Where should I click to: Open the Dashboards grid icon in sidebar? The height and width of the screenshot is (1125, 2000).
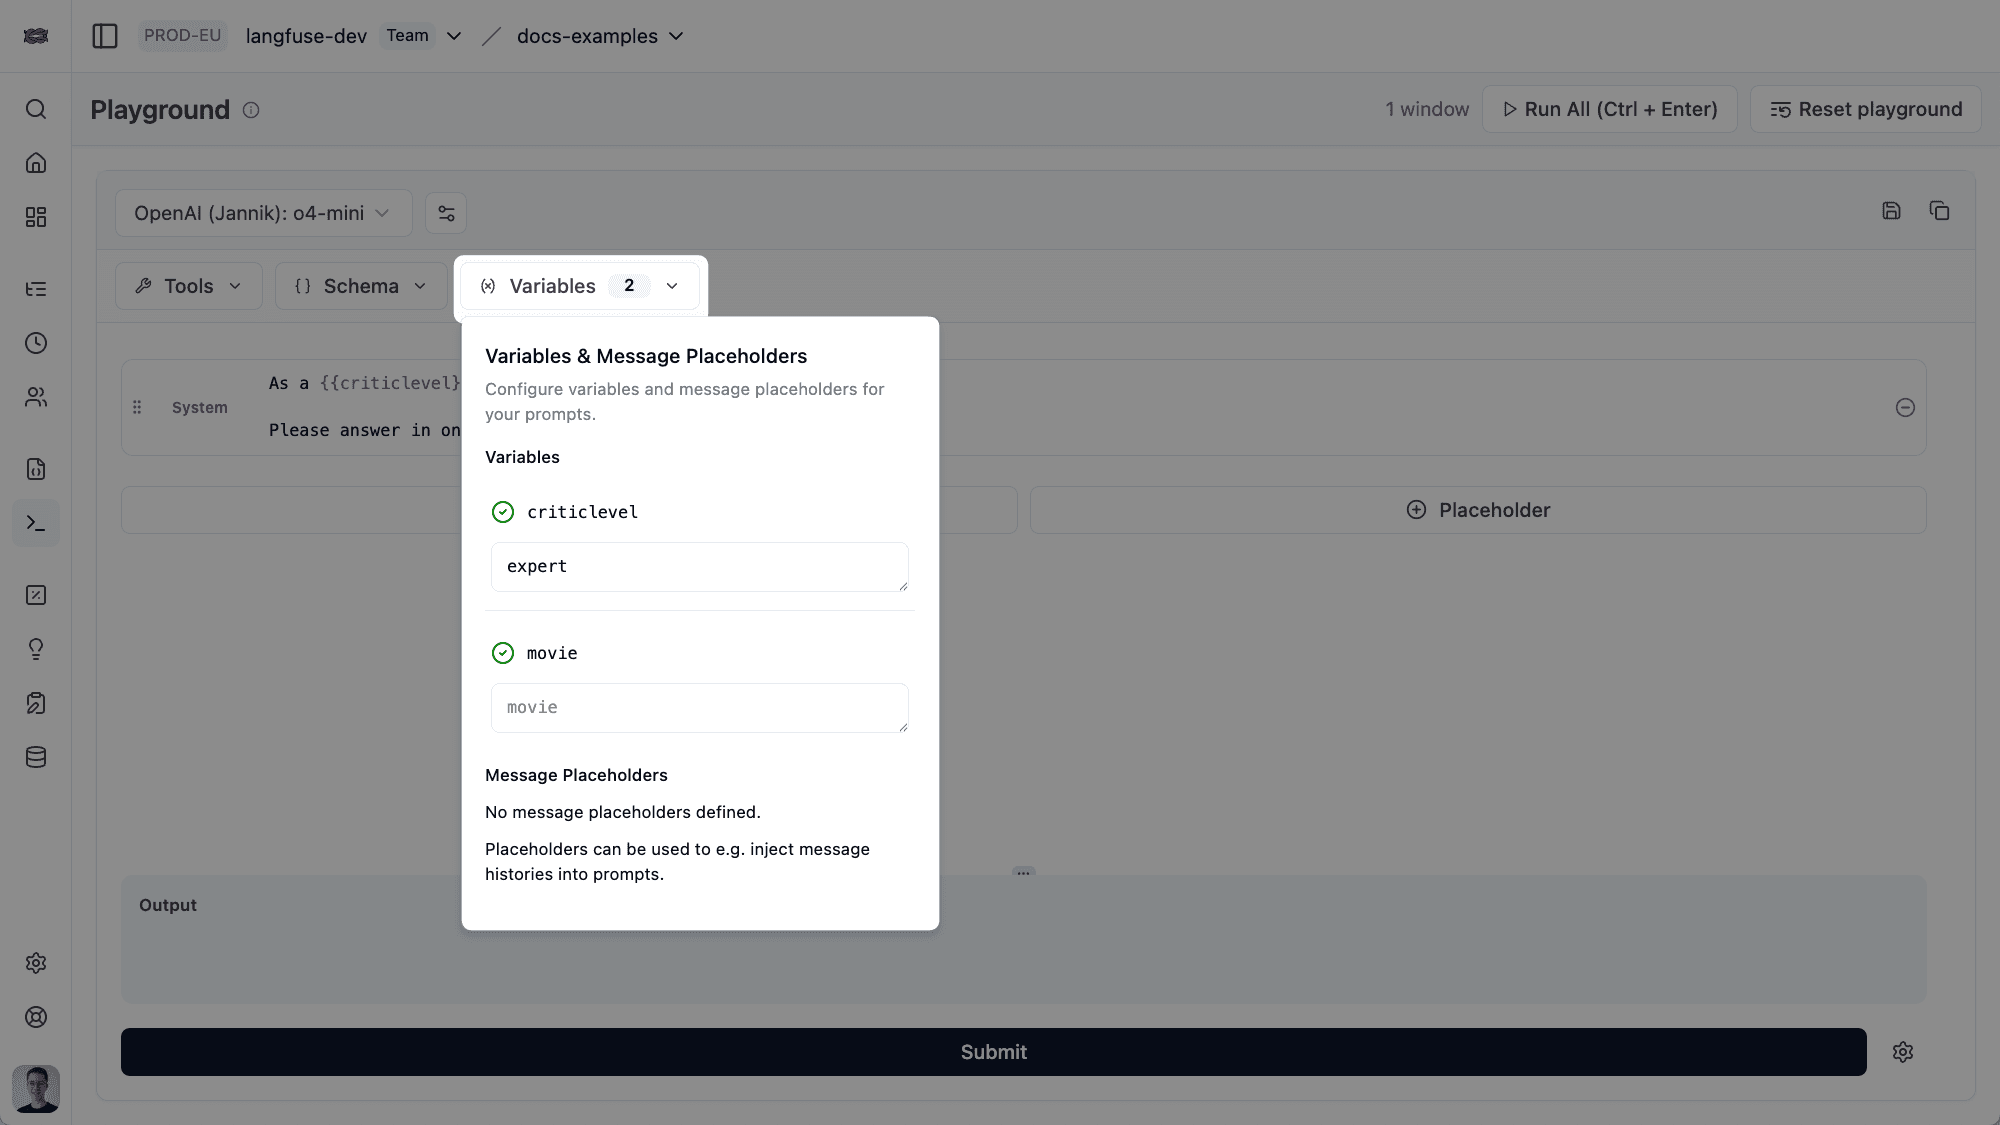(36, 217)
